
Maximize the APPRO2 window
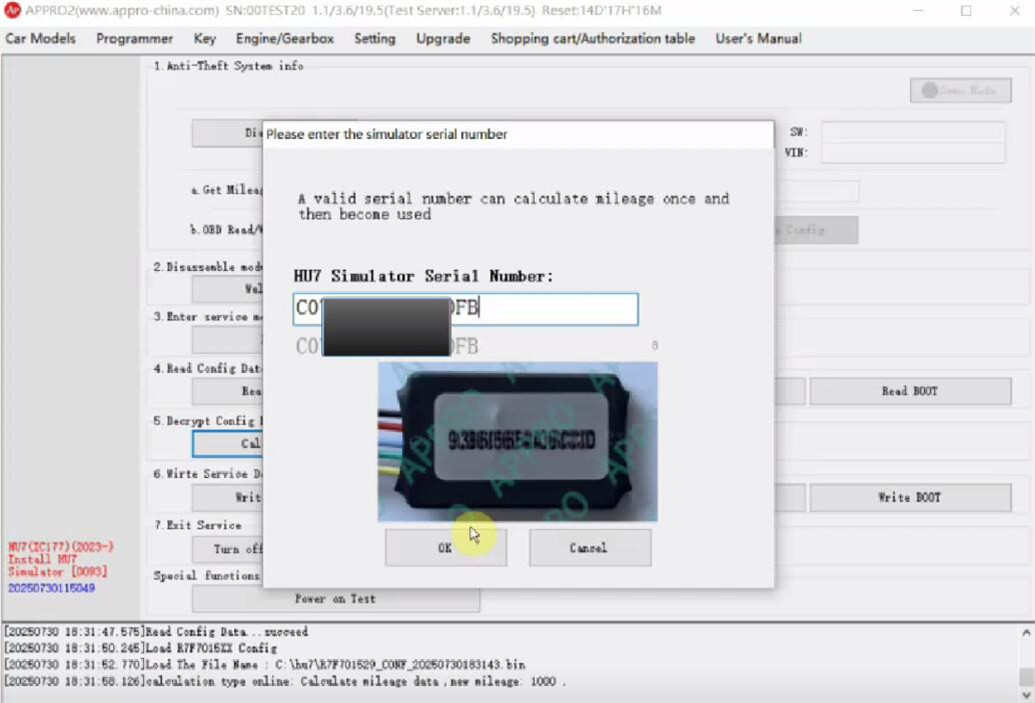pyautogui.click(x=966, y=11)
